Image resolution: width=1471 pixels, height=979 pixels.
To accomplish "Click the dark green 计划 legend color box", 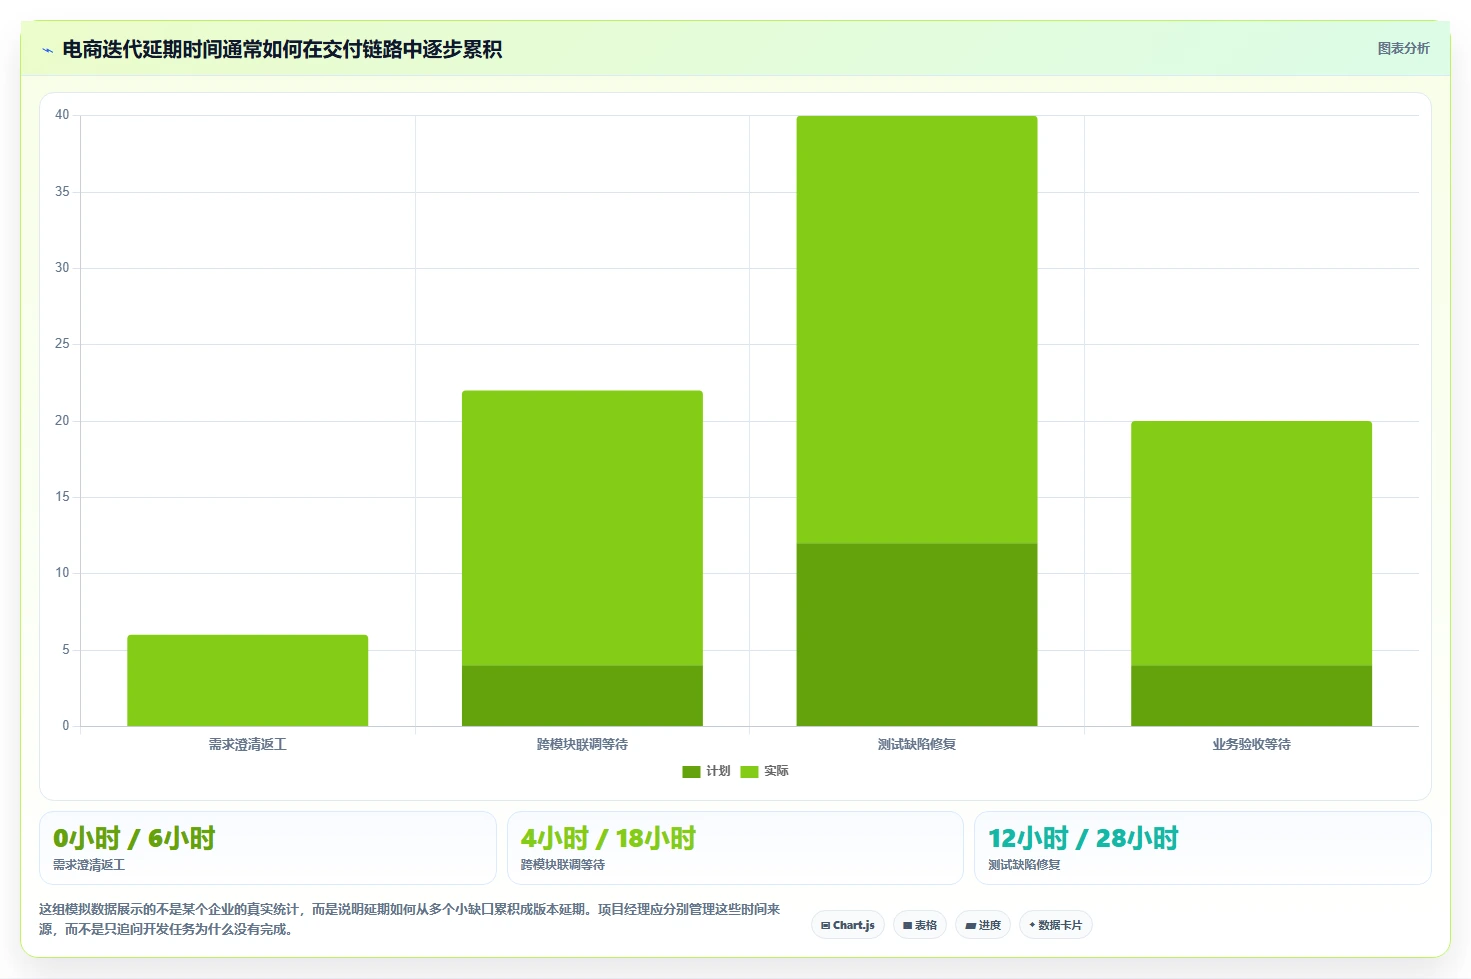I will tap(691, 771).
